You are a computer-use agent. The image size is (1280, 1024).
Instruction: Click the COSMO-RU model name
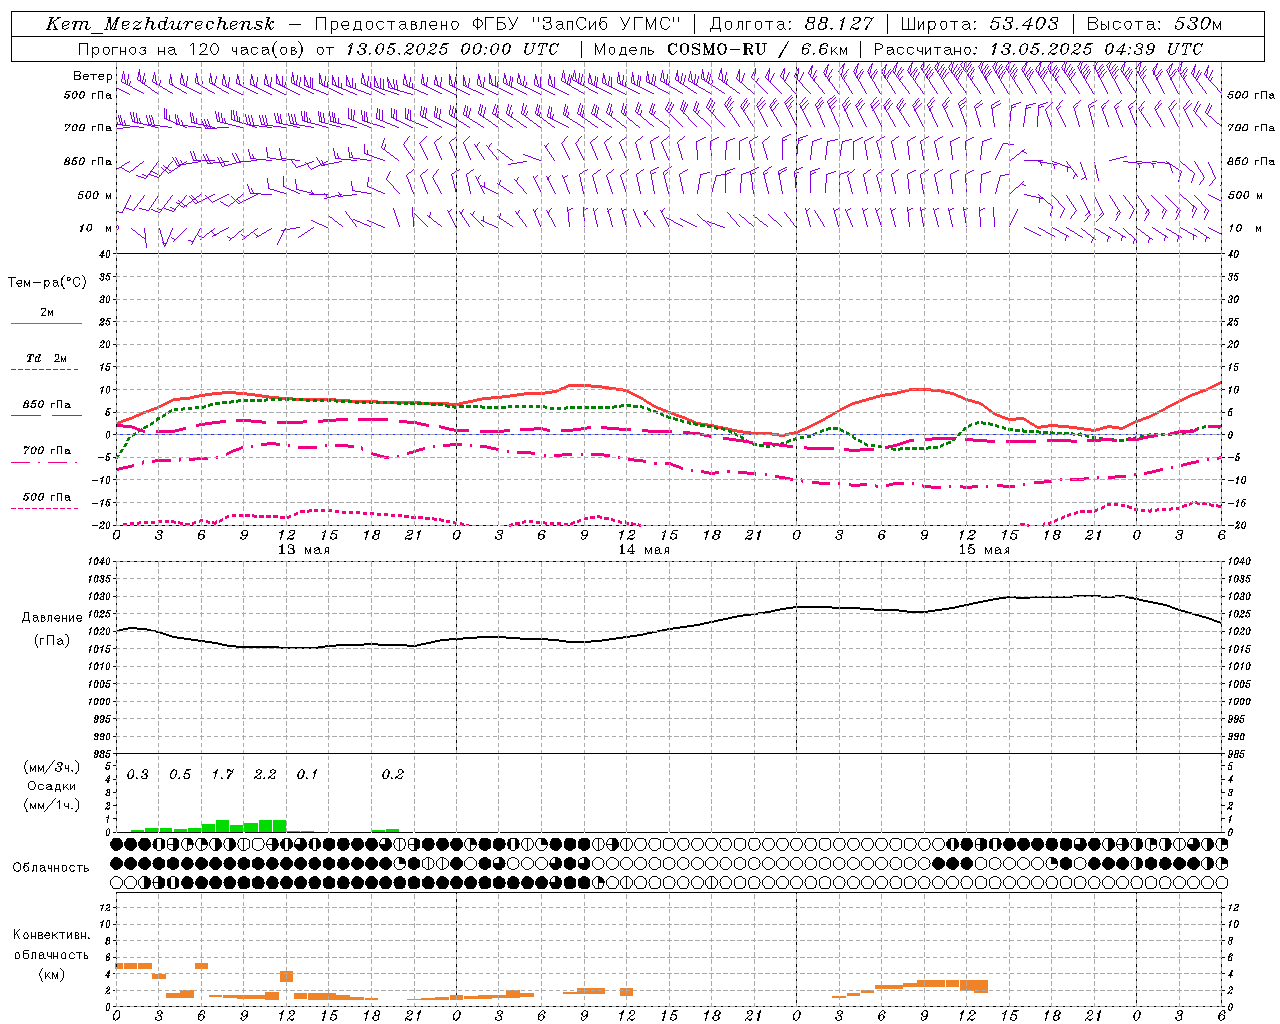[x=717, y=49]
